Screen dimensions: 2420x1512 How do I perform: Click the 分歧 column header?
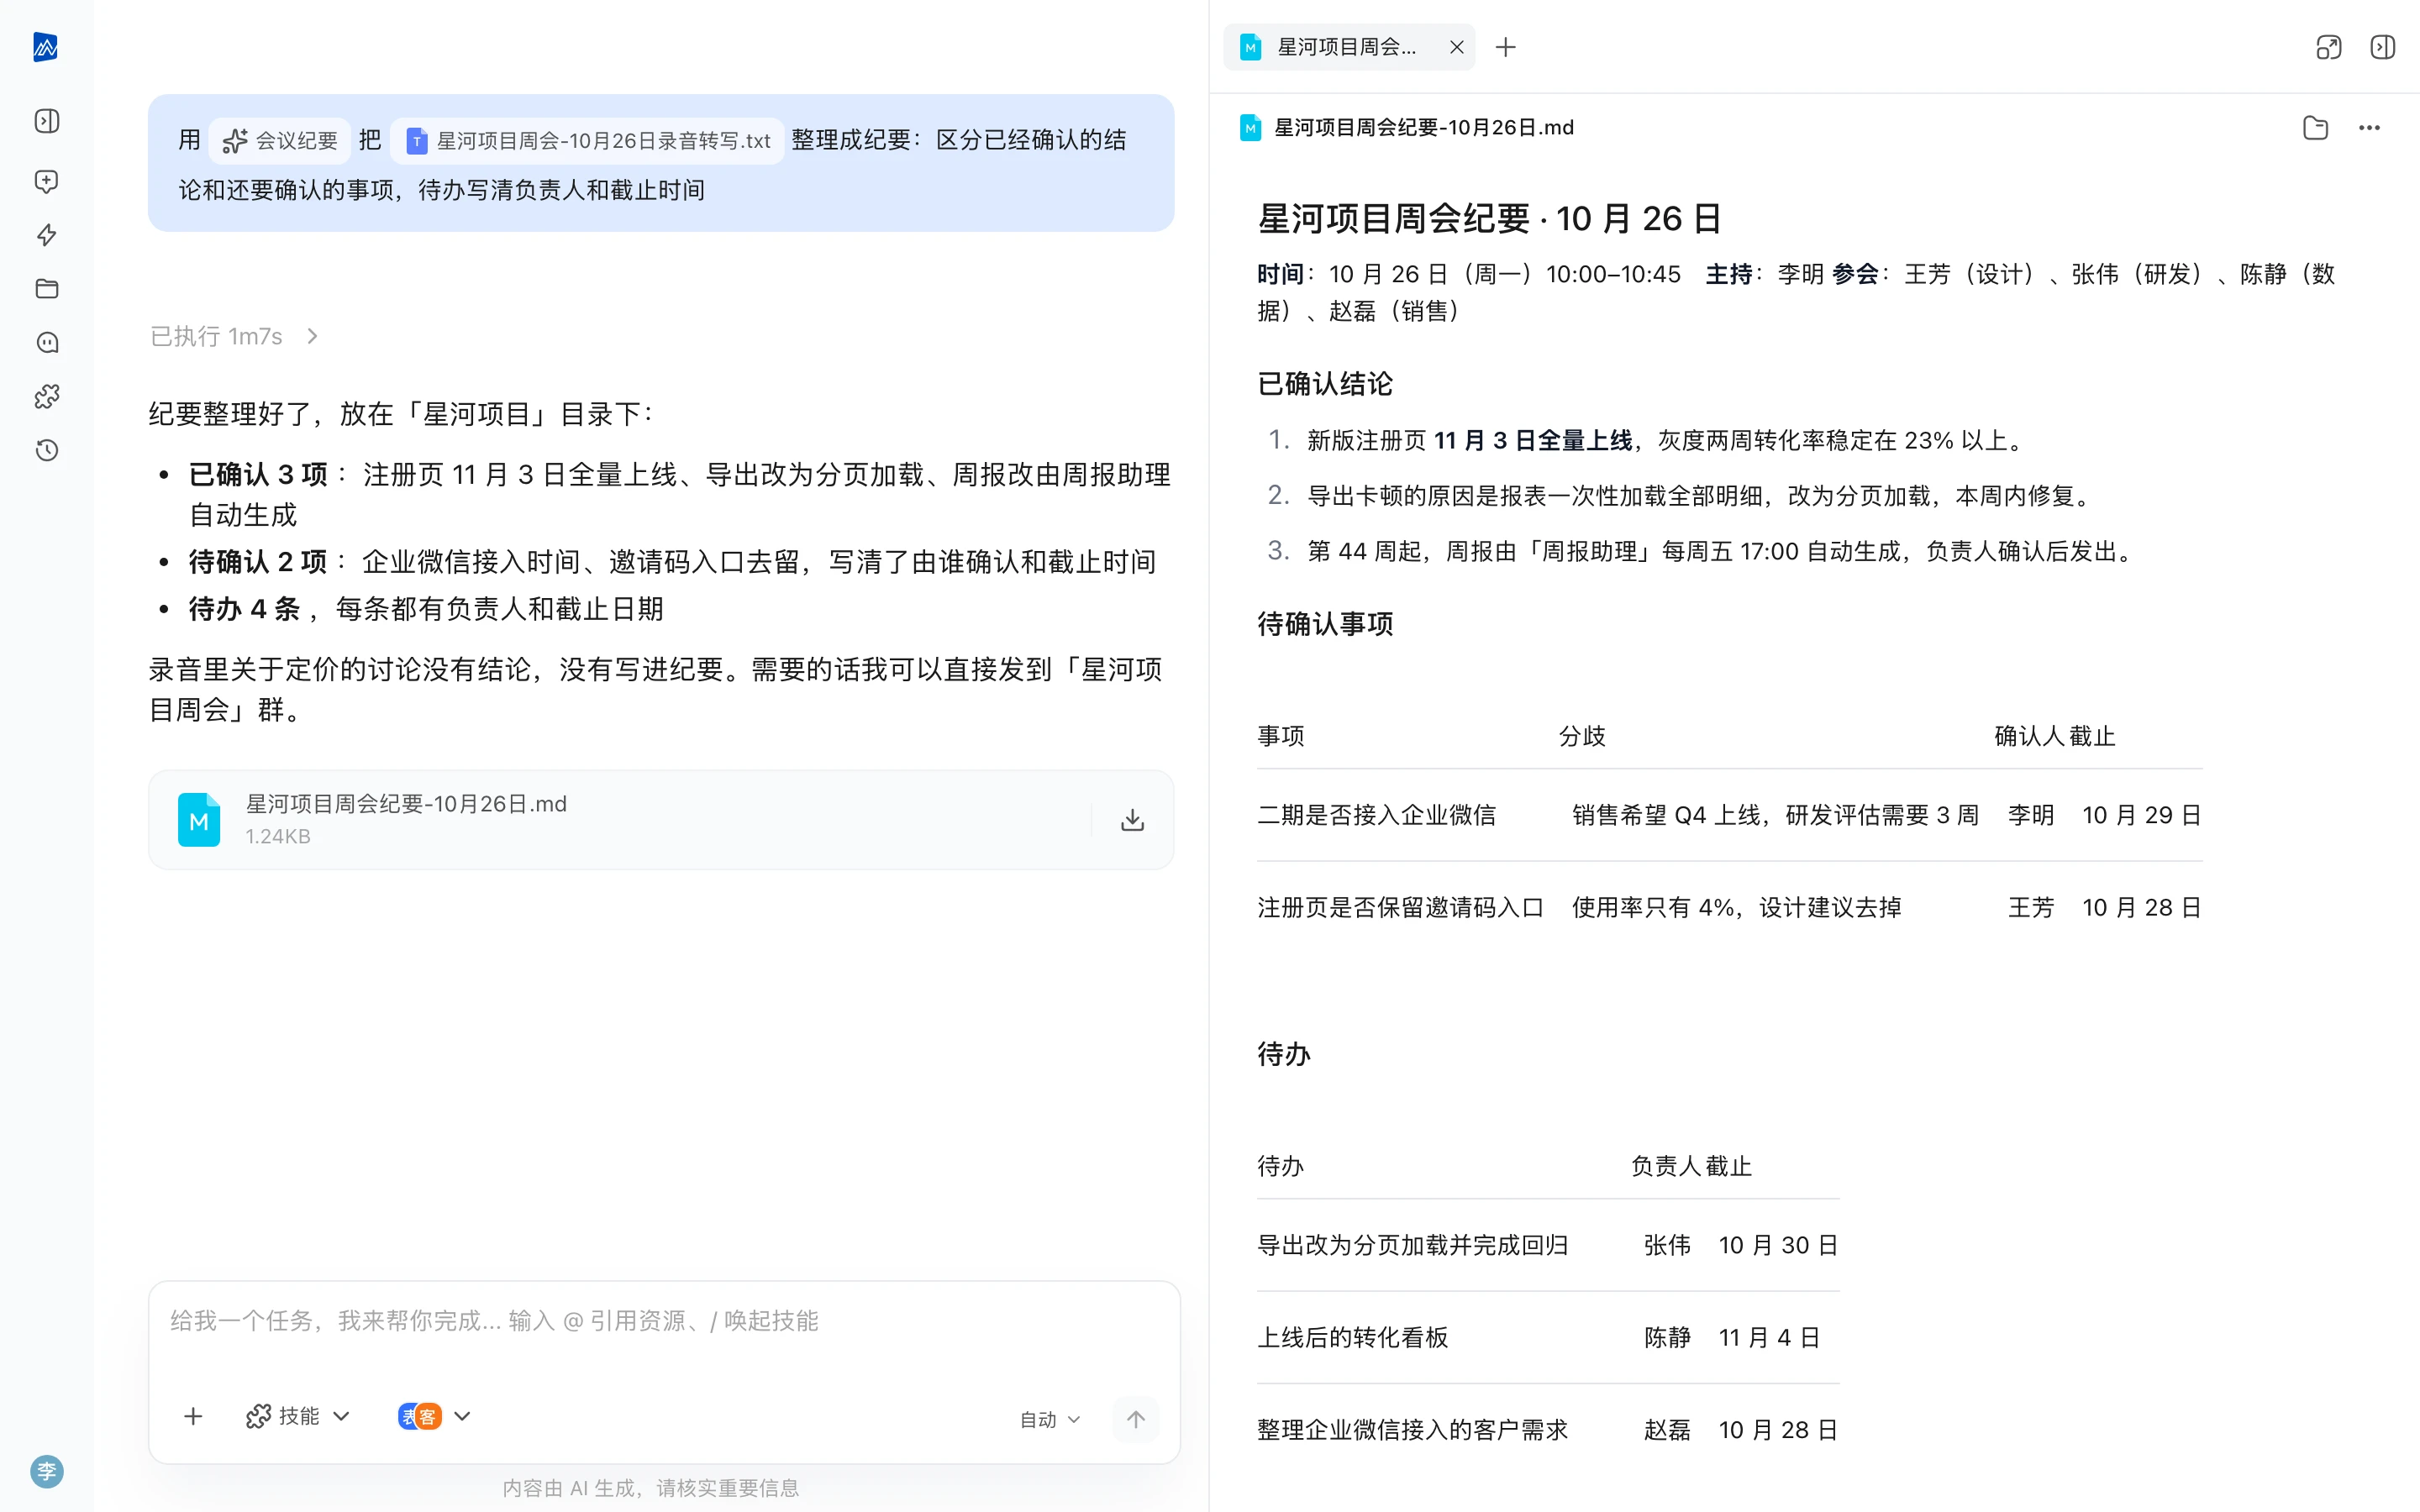[1582, 736]
